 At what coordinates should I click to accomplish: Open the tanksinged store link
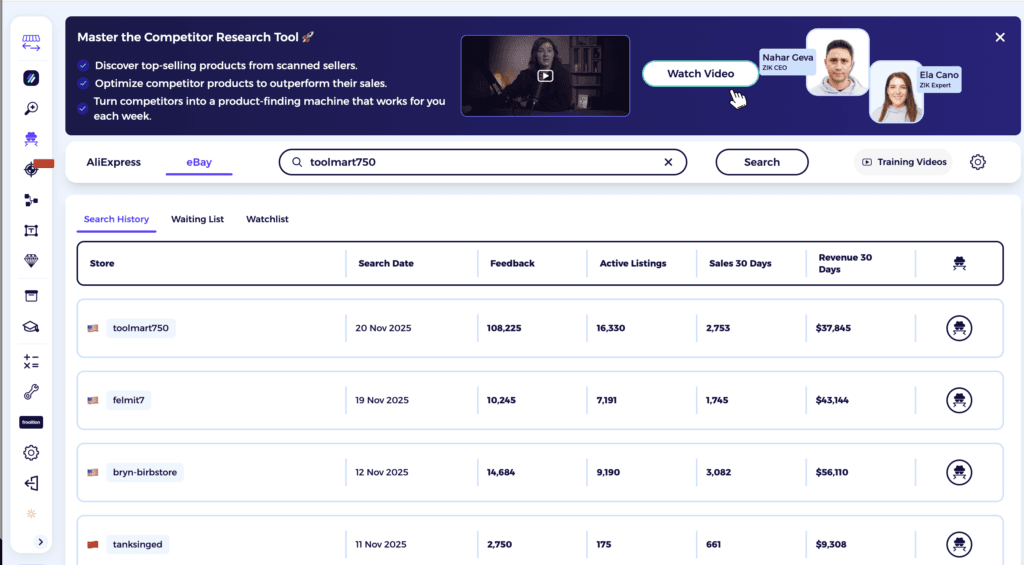pos(137,544)
